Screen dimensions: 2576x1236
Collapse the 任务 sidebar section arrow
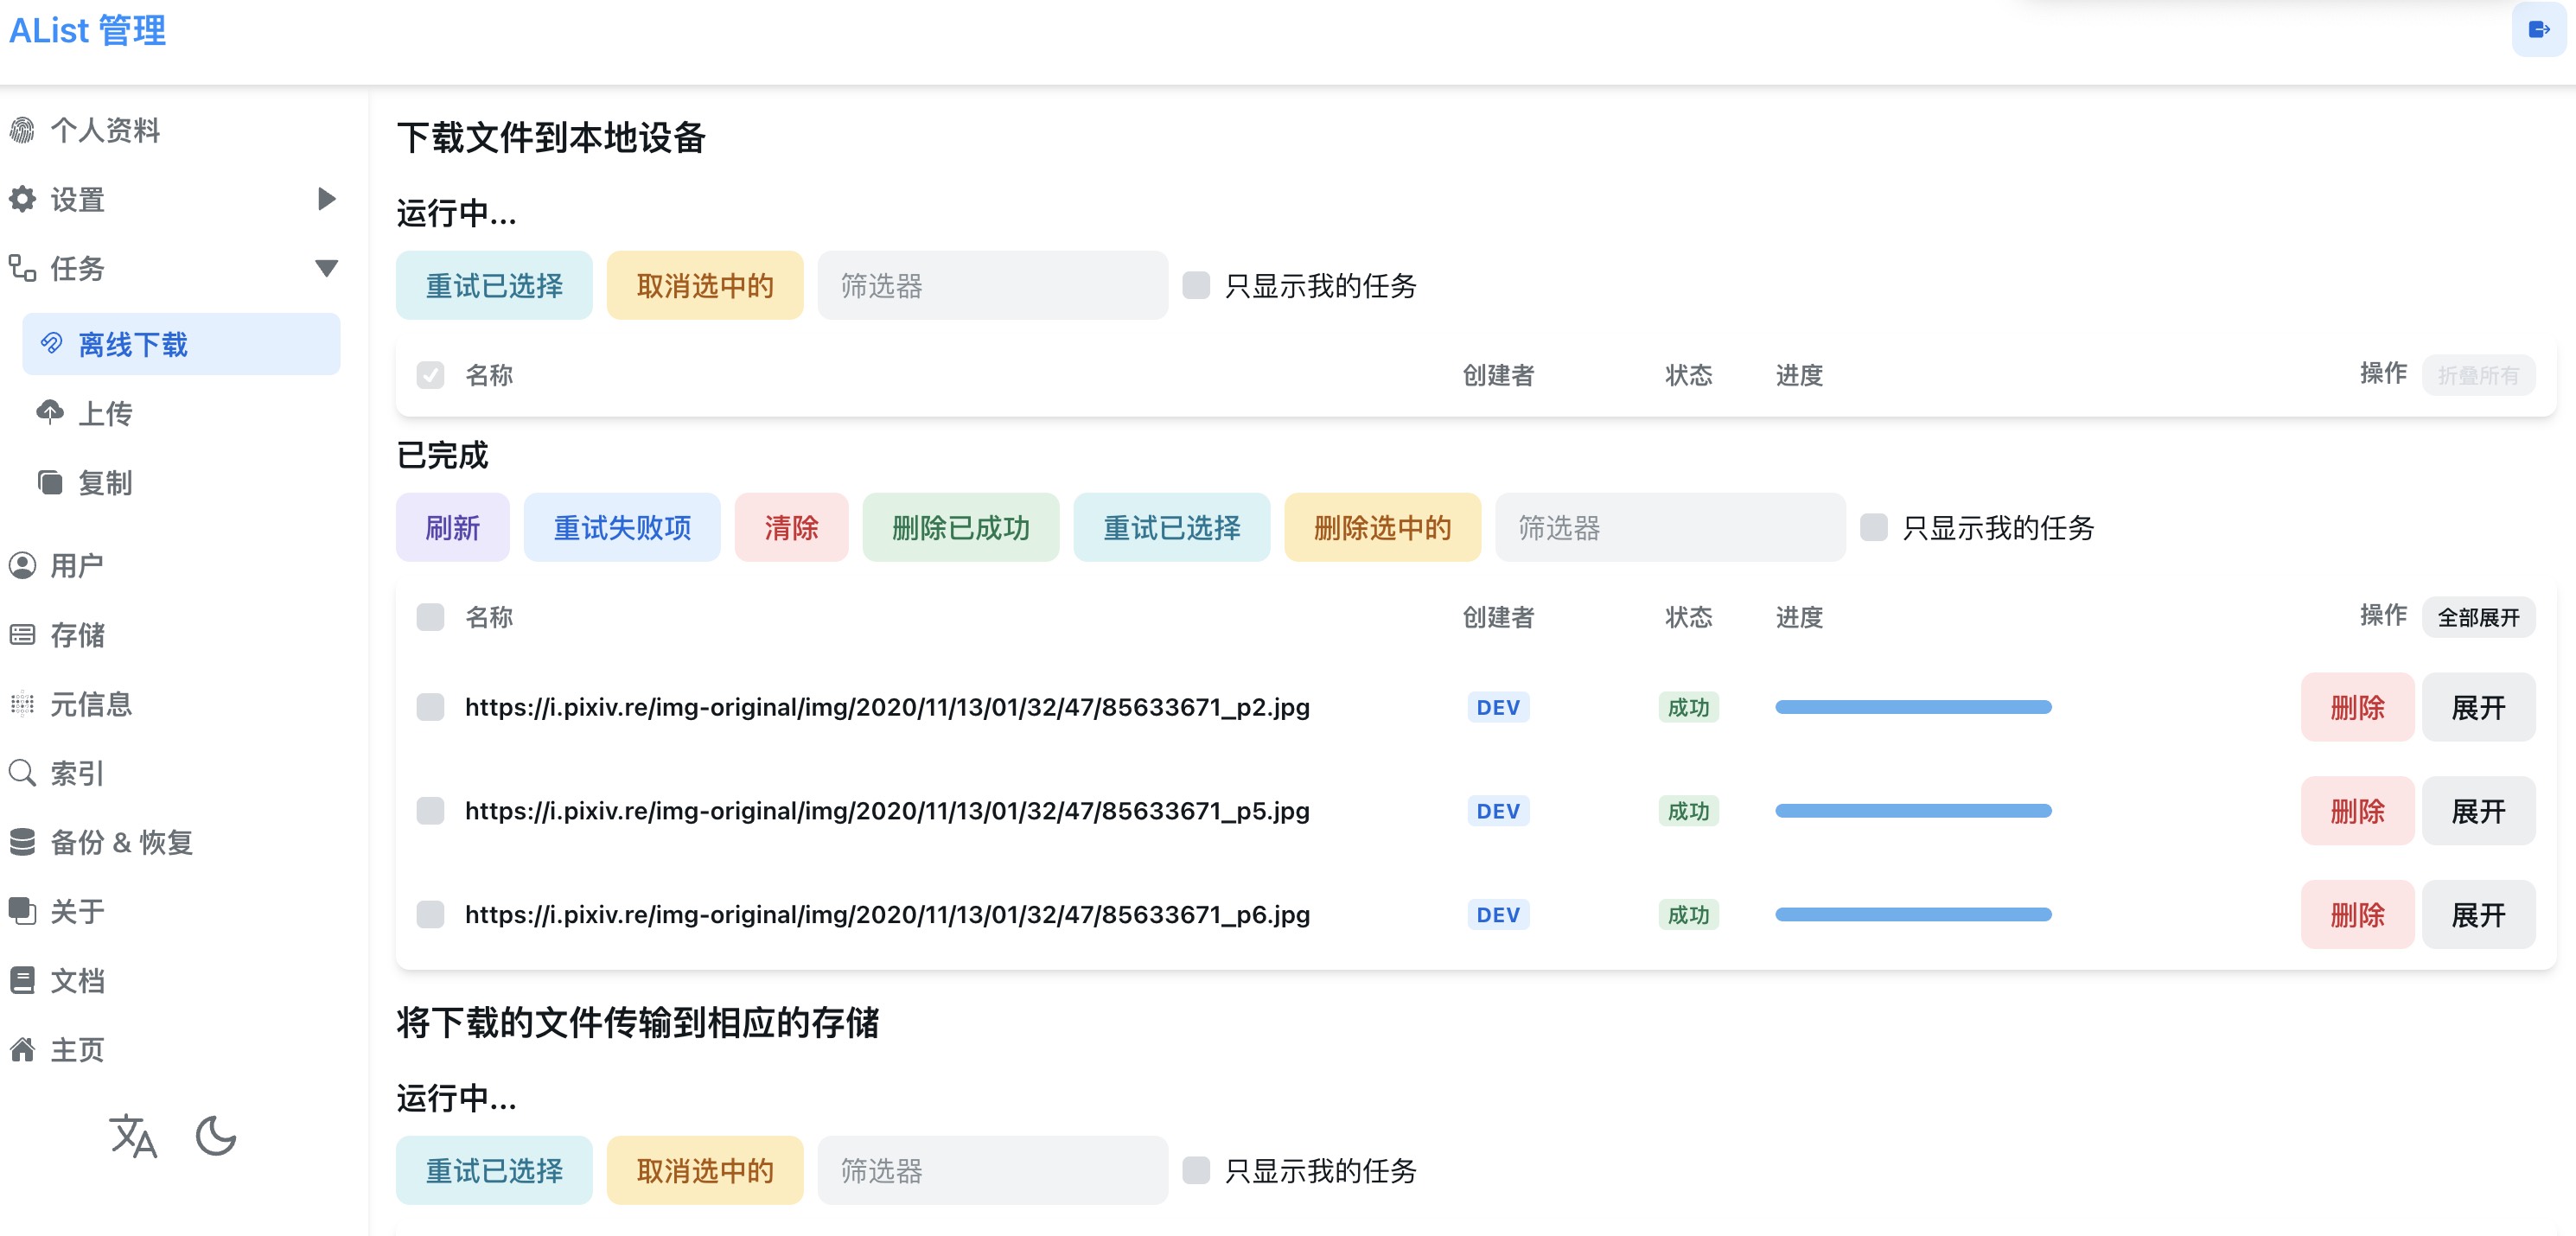[326, 268]
